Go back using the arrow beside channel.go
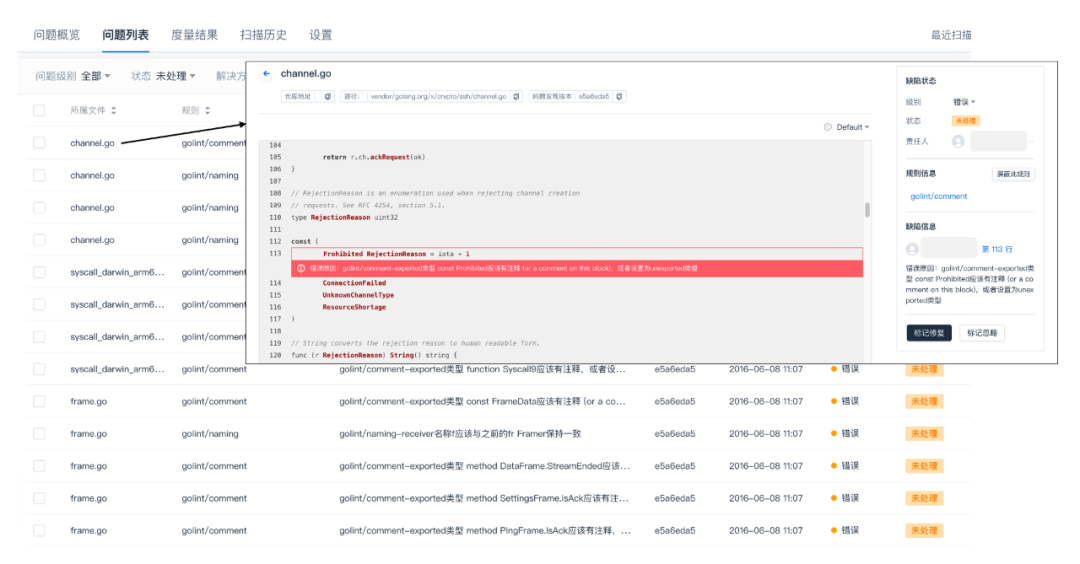The height and width of the screenshot is (564, 1080). (267, 74)
